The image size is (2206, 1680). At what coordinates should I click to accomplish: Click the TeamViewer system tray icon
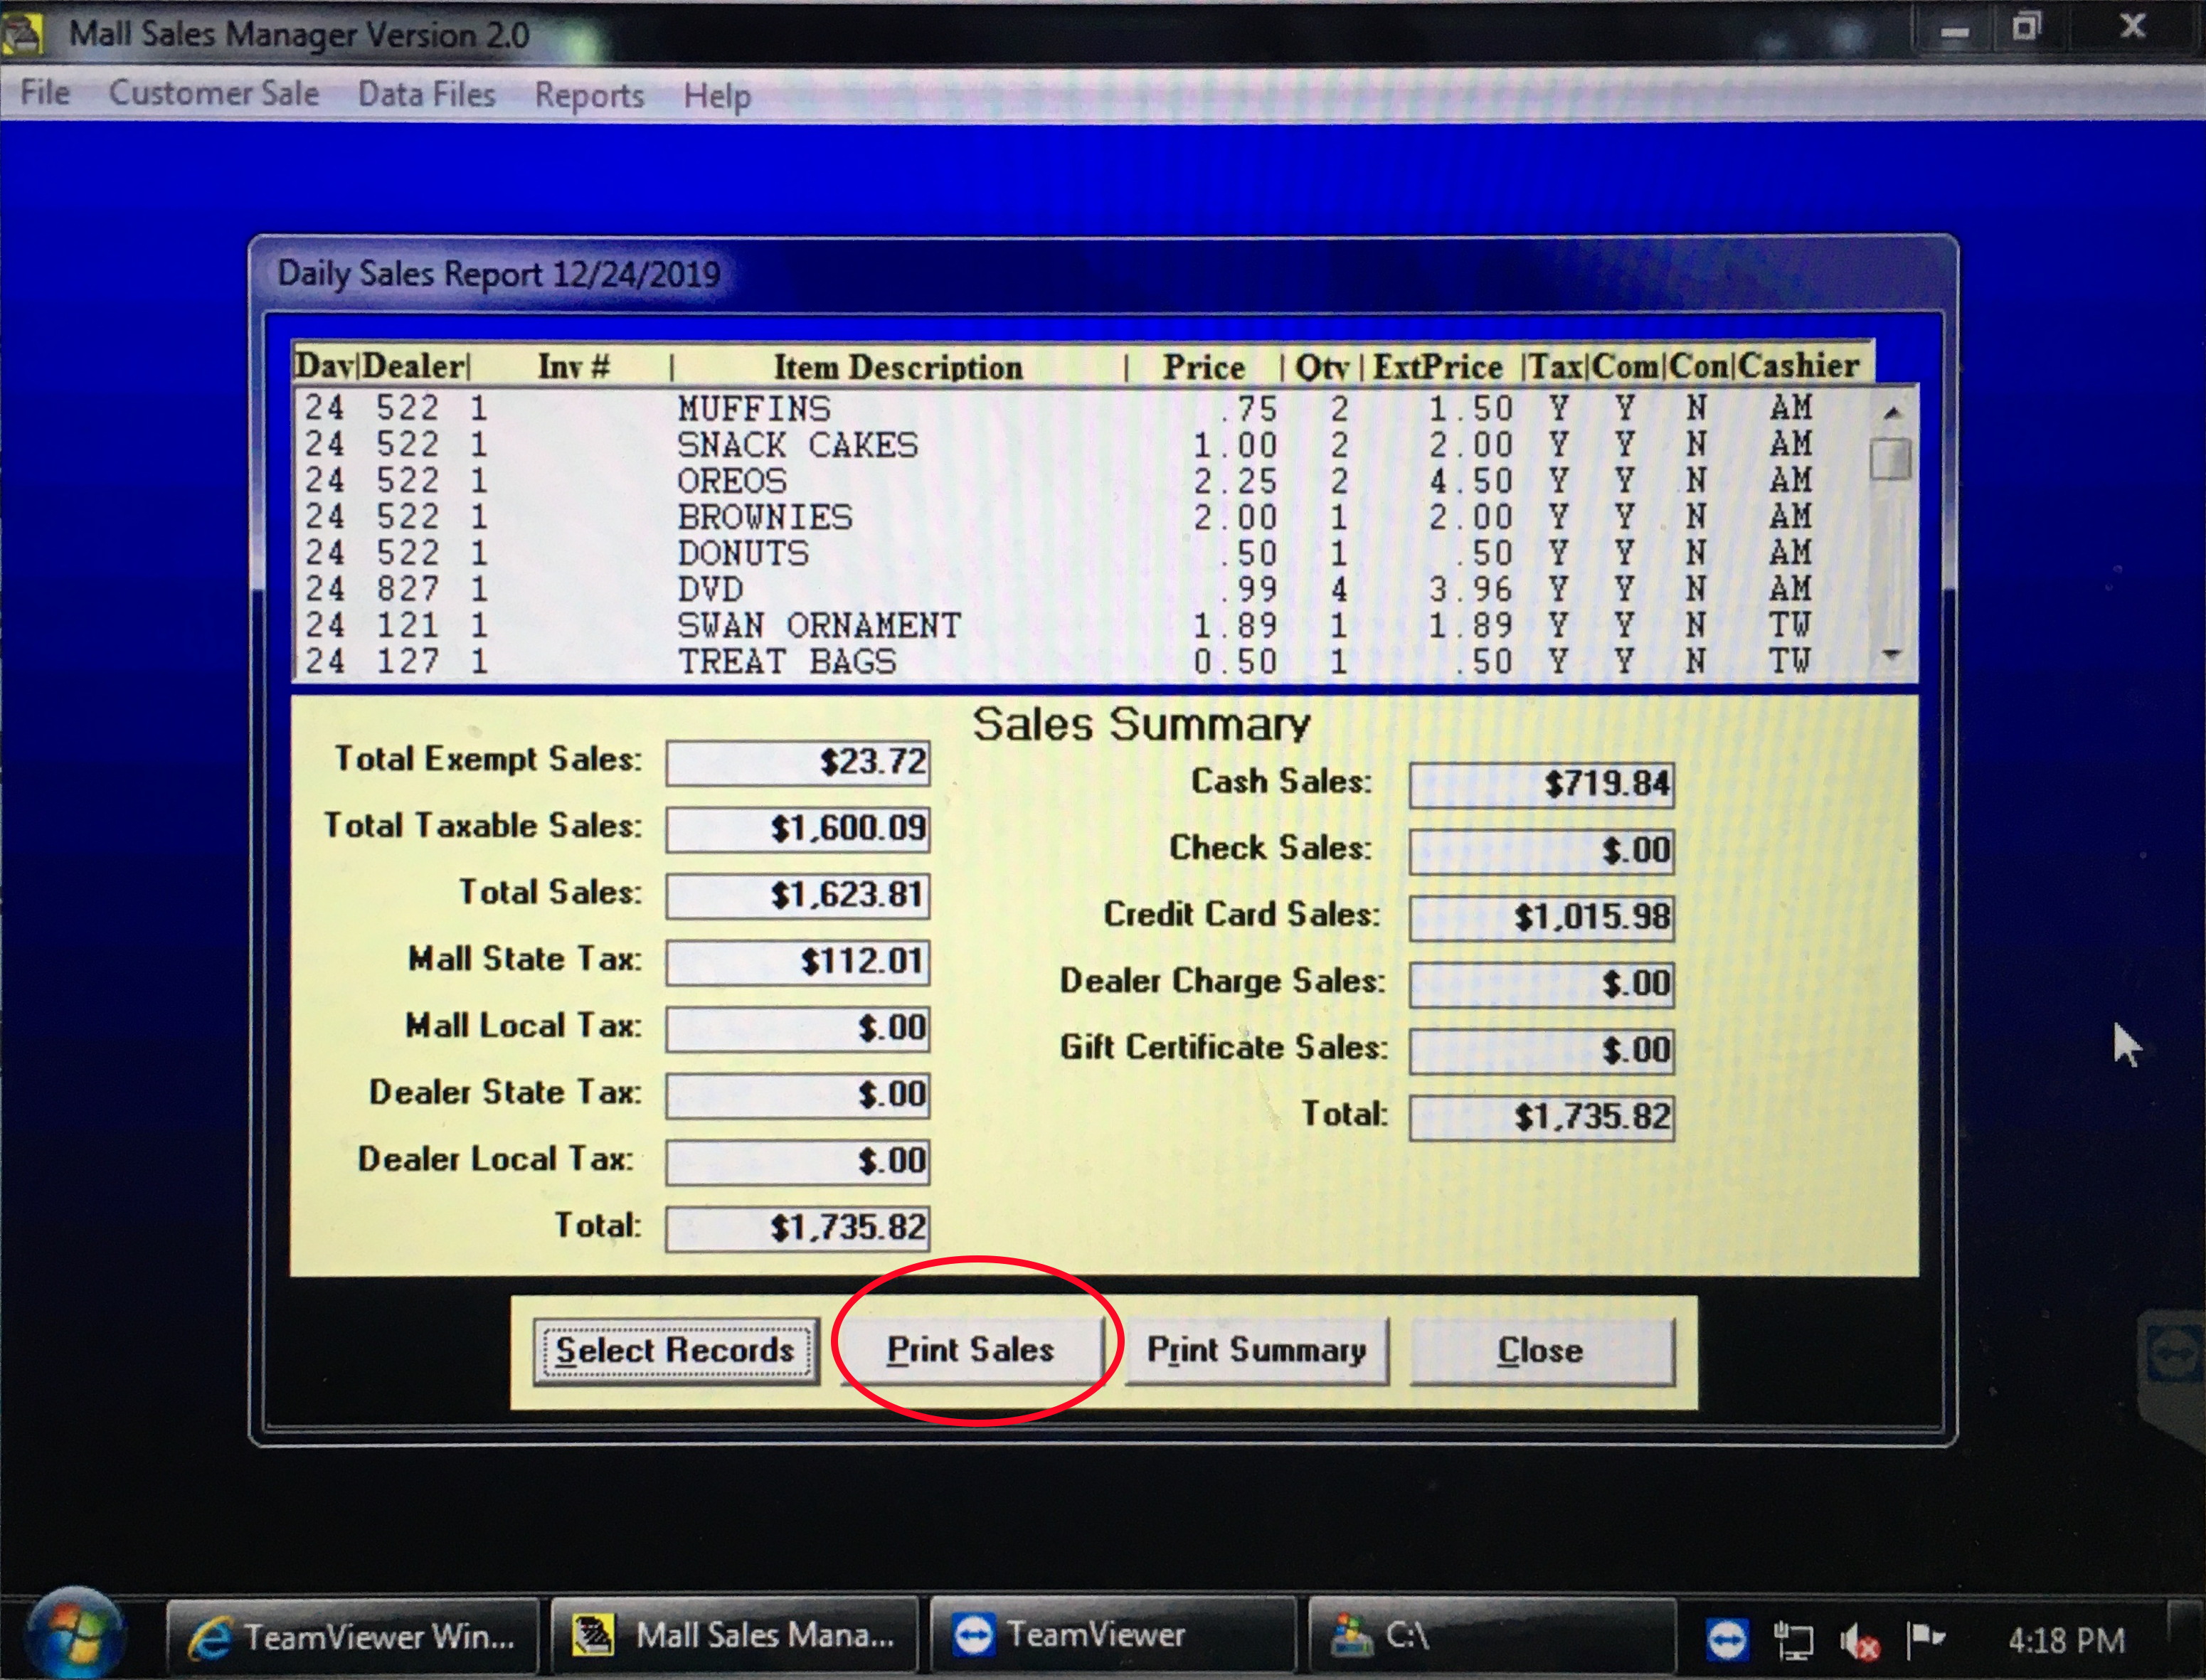[1727, 1640]
